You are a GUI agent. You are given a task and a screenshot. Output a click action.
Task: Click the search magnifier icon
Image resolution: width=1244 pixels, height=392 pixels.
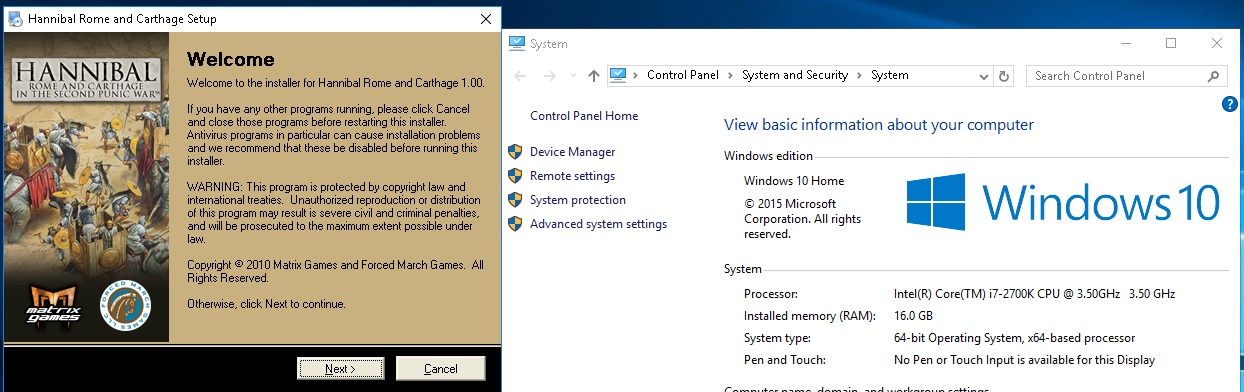1213,76
